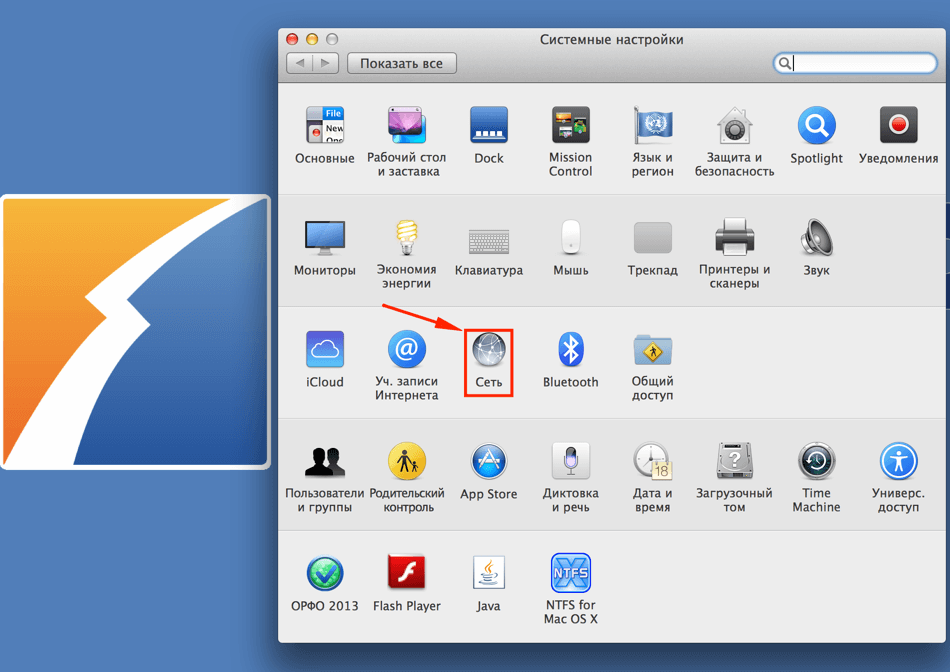Open the Mission Control pane
Screen dimensions: 950x672
(570, 127)
